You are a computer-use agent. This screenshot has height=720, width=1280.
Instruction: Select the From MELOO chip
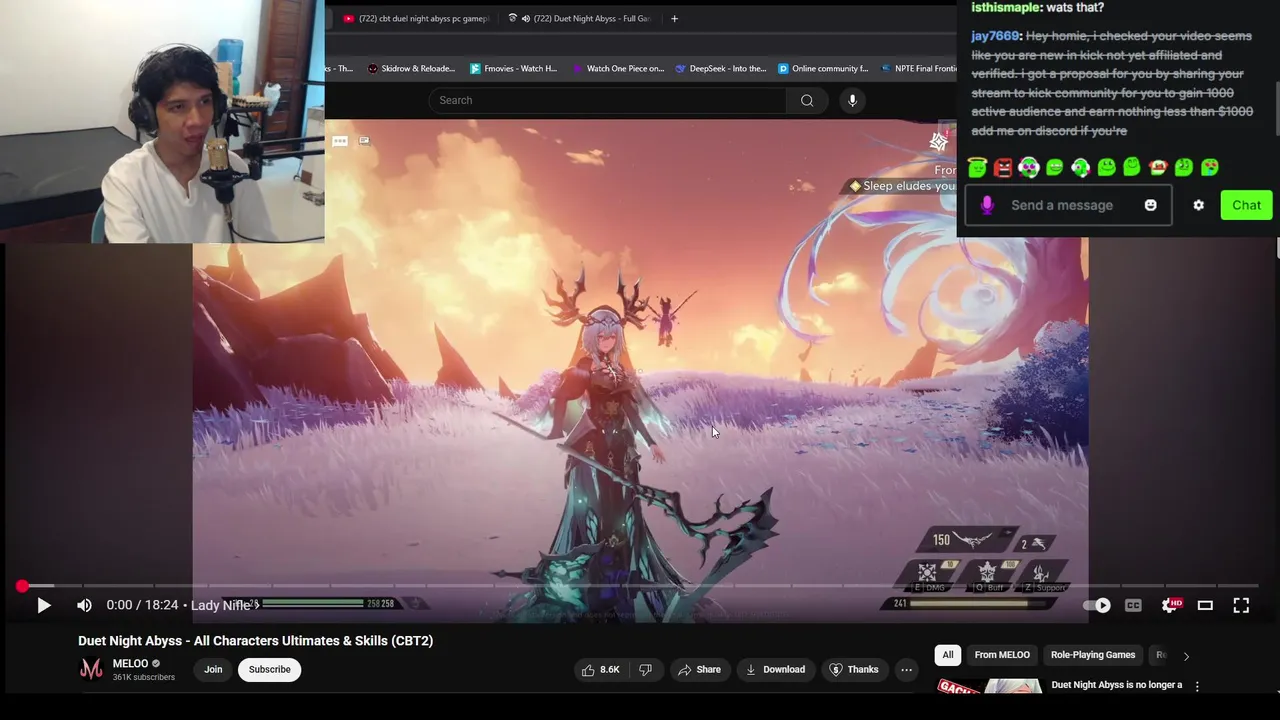[1002, 655]
